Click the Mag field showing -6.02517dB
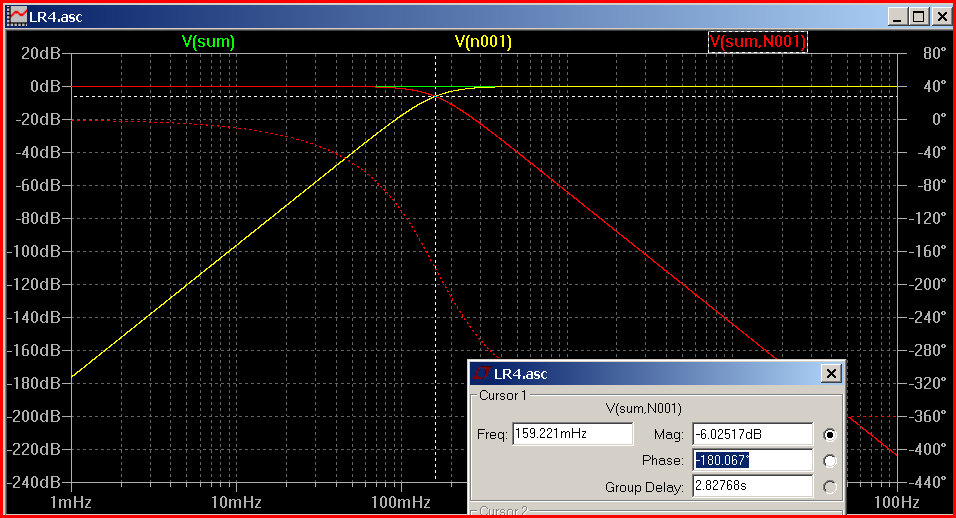The width and height of the screenshot is (956, 518). coord(752,434)
